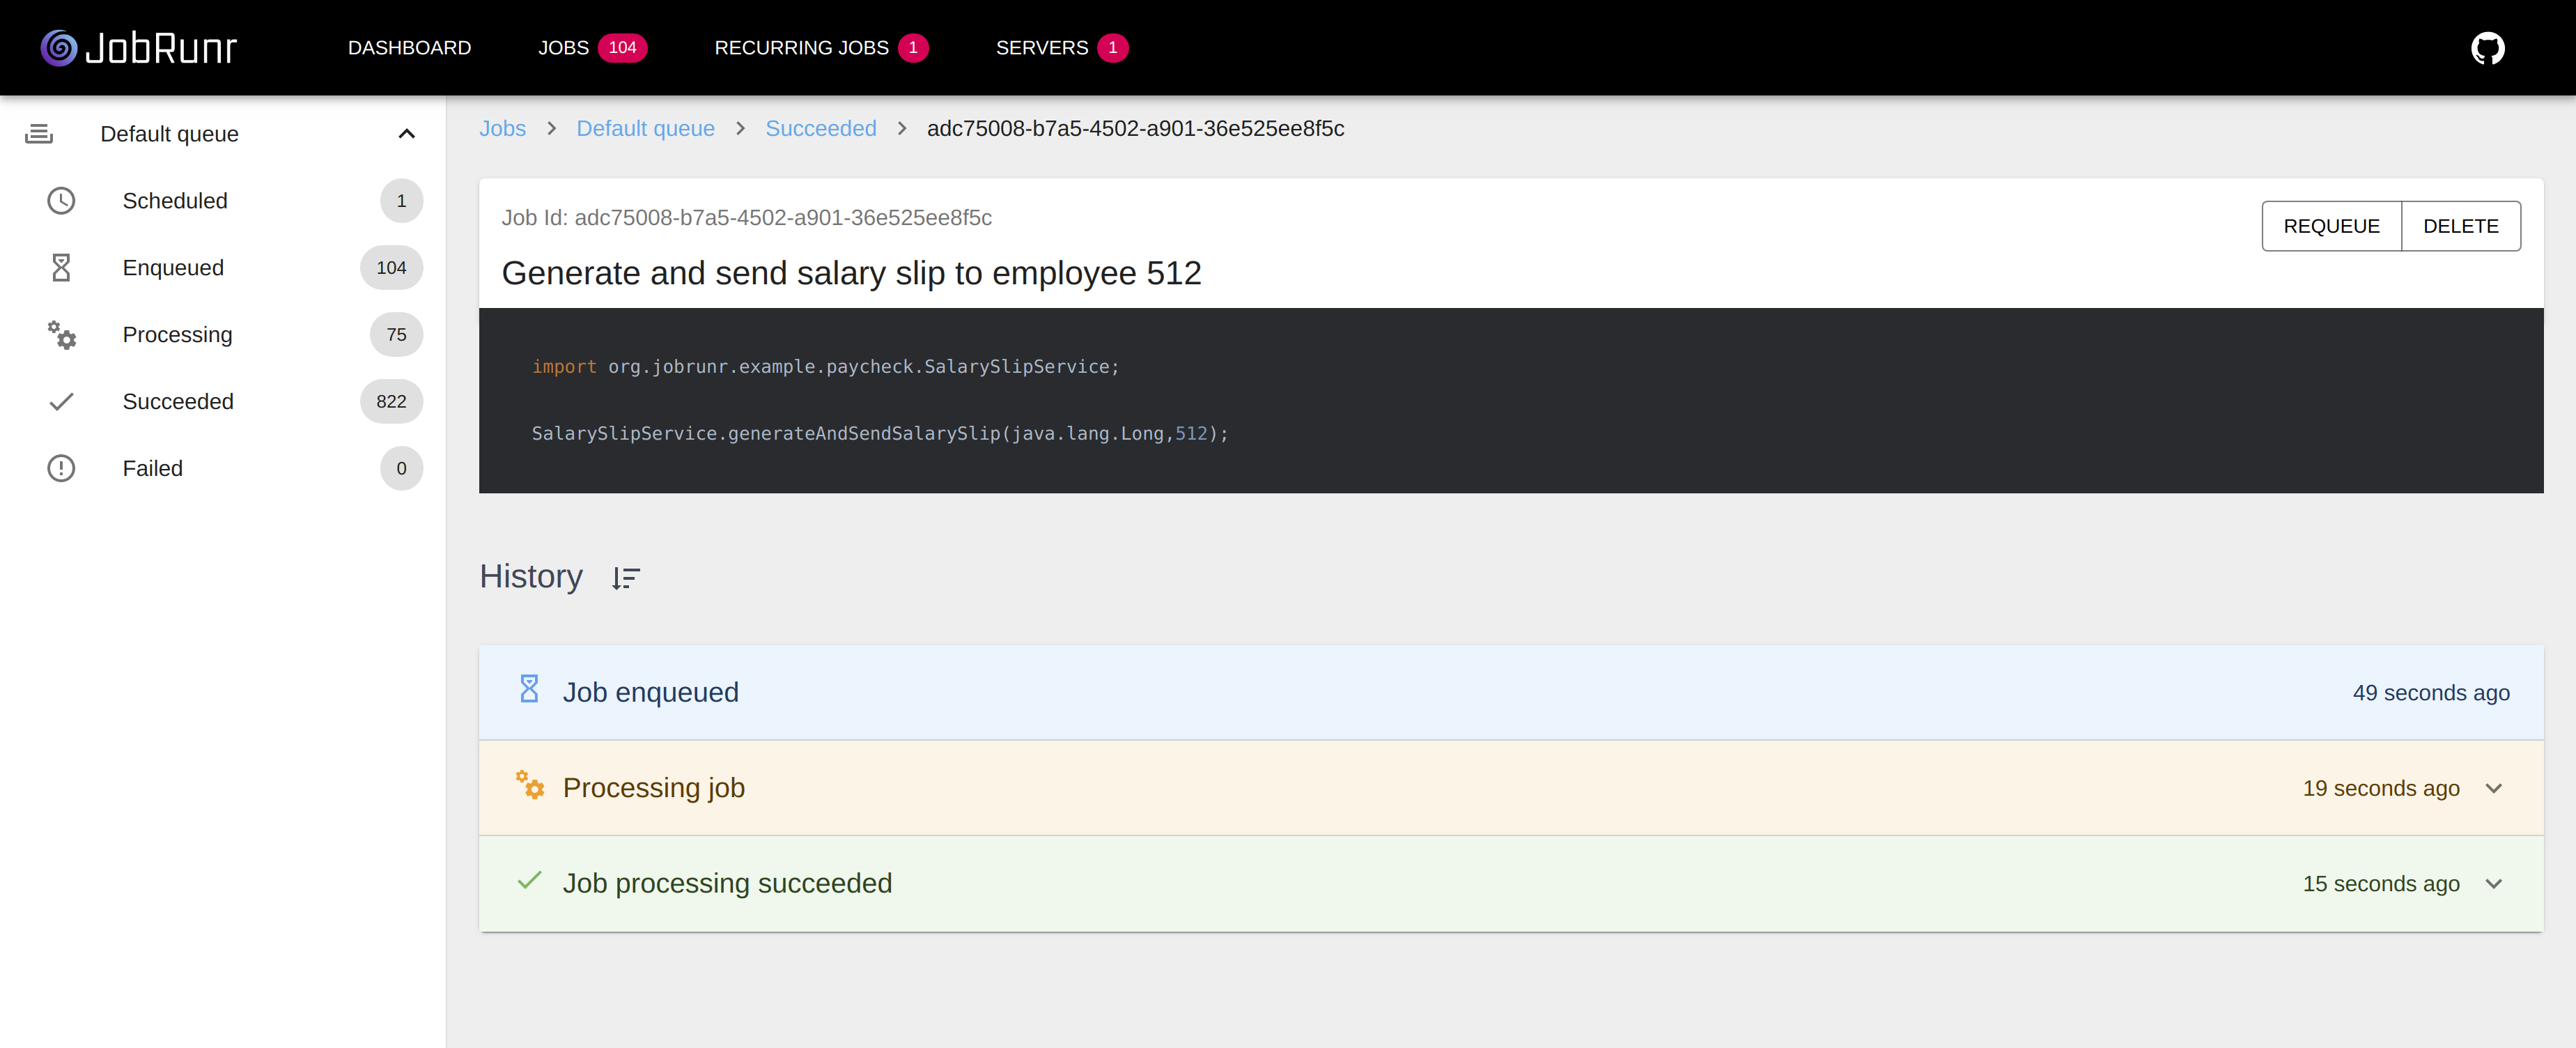The width and height of the screenshot is (2576, 1048).
Task: Click the Enqueued hourglass icon
Action: point(61,268)
